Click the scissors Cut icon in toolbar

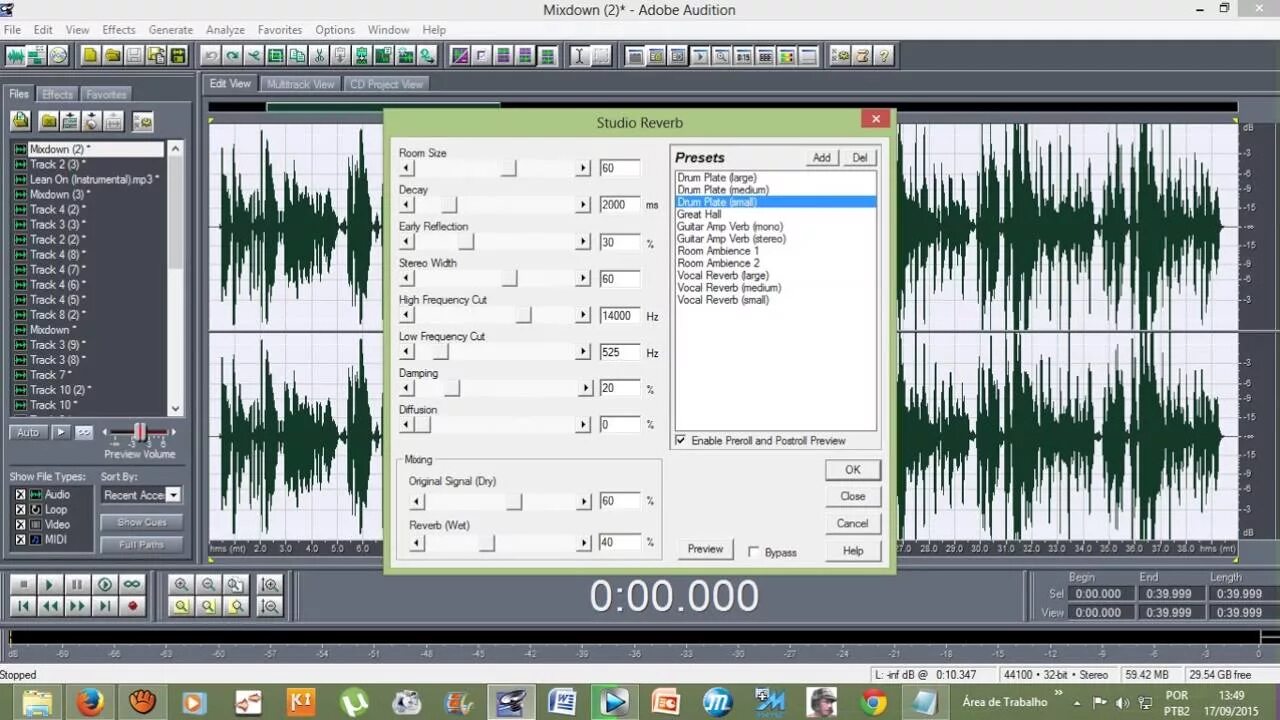click(319, 56)
